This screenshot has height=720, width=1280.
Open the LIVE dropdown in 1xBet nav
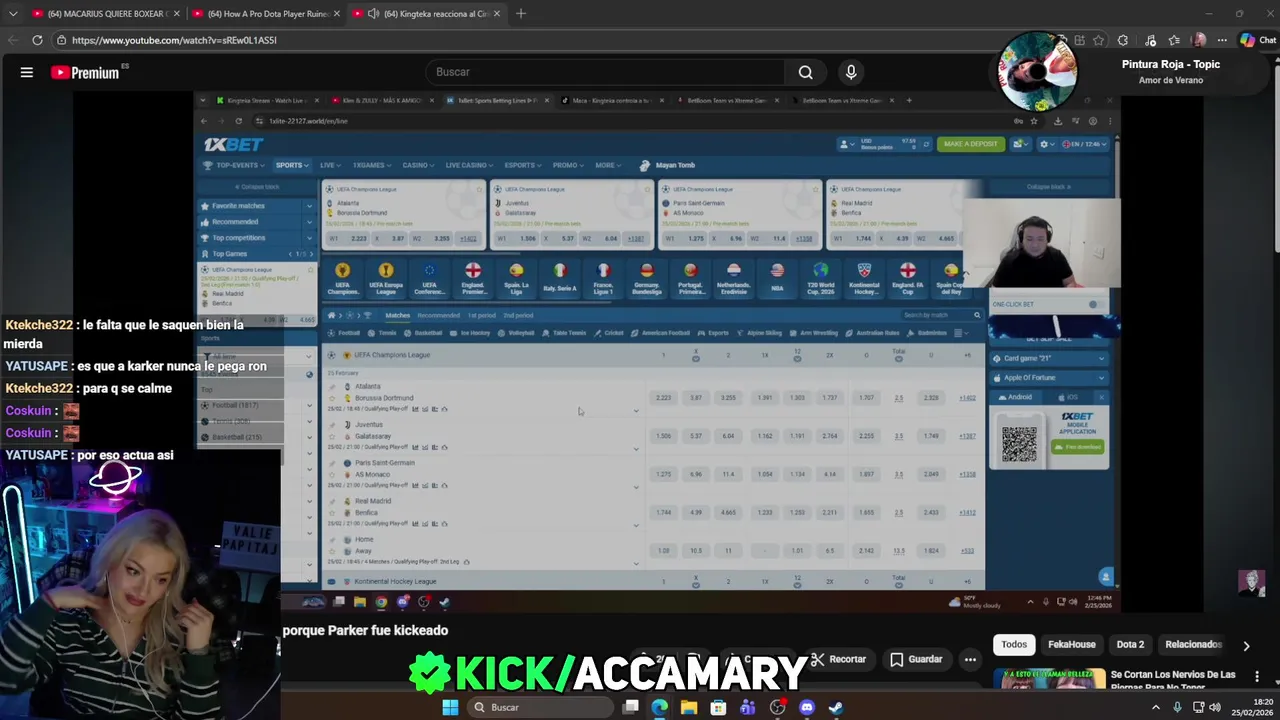click(x=329, y=165)
